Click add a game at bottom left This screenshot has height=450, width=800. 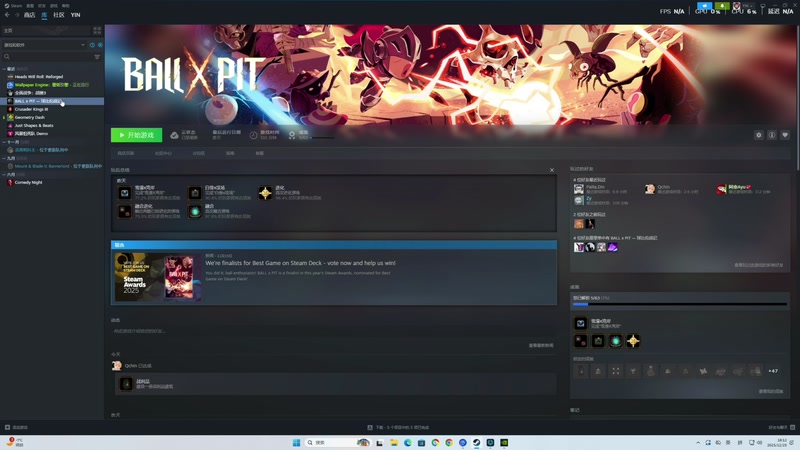point(16,428)
